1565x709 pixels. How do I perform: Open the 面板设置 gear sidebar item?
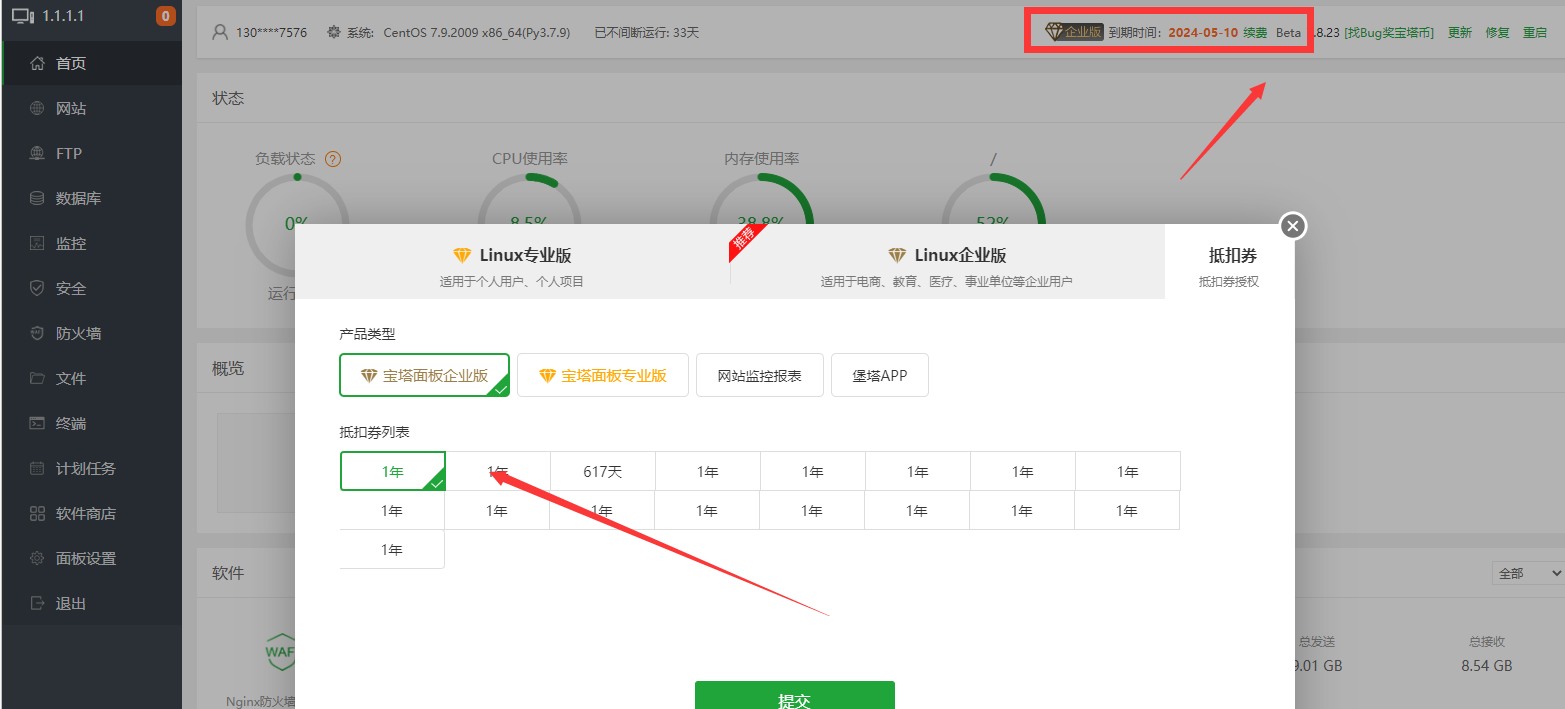click(x=91, y=558)
